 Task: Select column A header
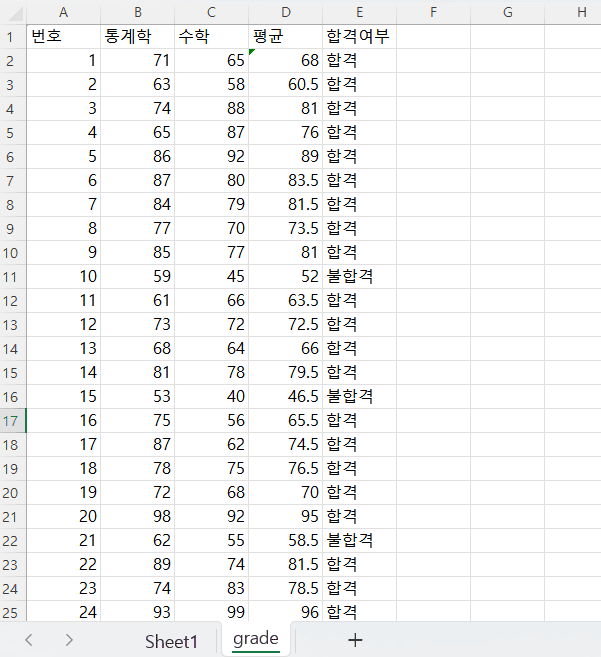pyautogui.click(x=63, y=12)
